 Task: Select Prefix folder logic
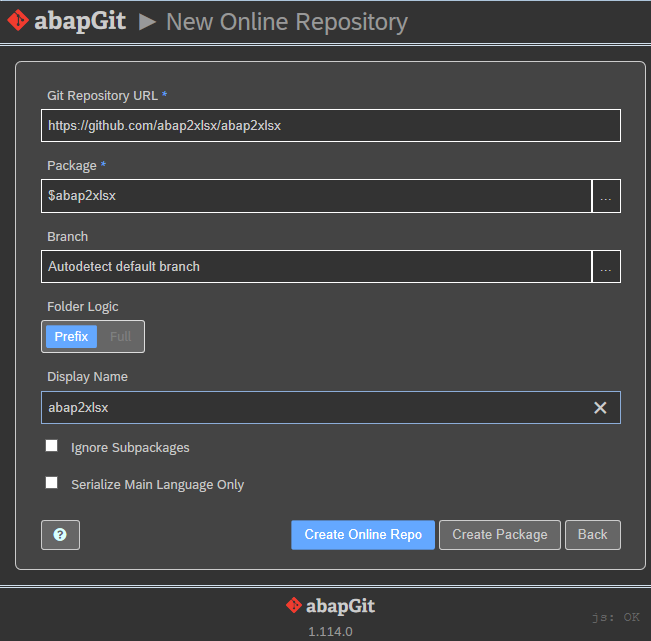pos(71,336)
